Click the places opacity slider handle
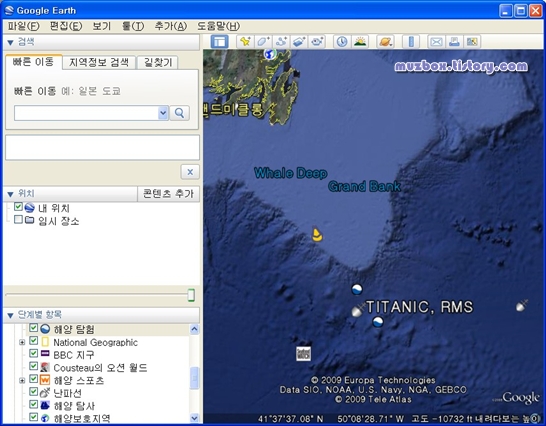546x426 pixels. click(x=191, y=295)
